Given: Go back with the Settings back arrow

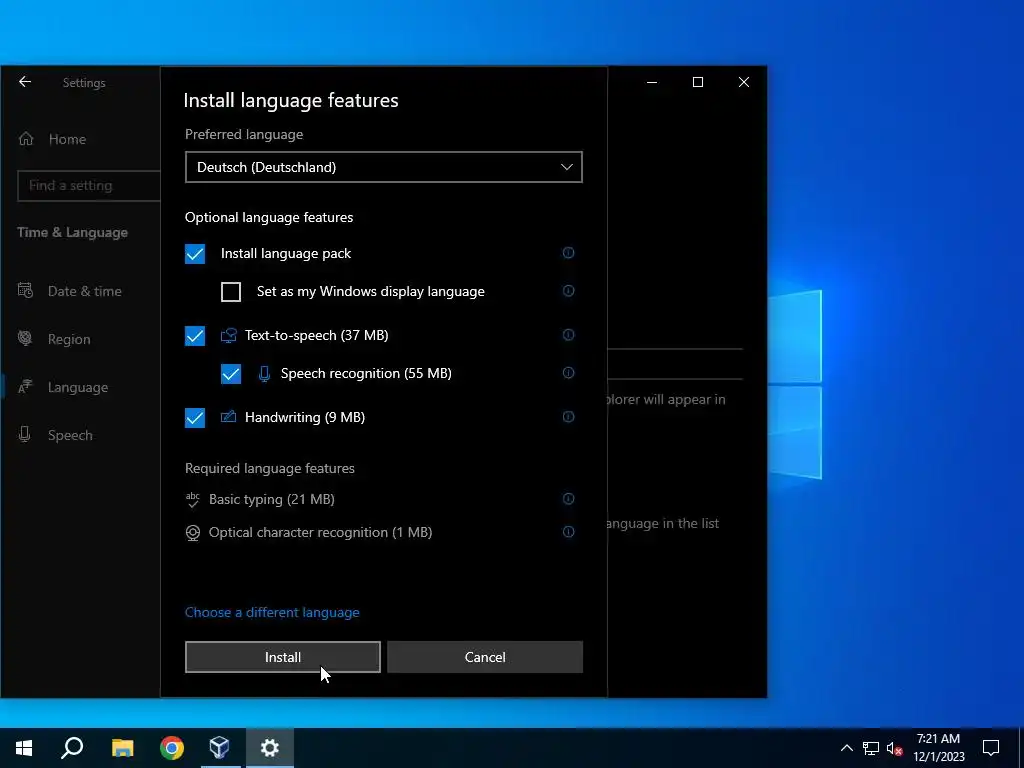Looking at the screenshot, I should 25,82.
